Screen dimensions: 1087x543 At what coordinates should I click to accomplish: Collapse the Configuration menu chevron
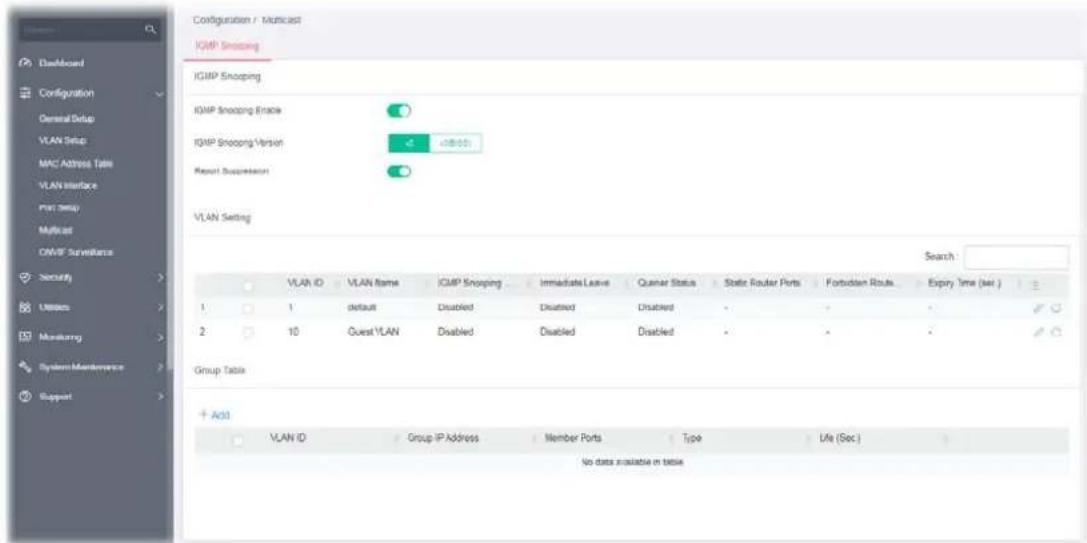pyautogui.click(x=159, y=93)
